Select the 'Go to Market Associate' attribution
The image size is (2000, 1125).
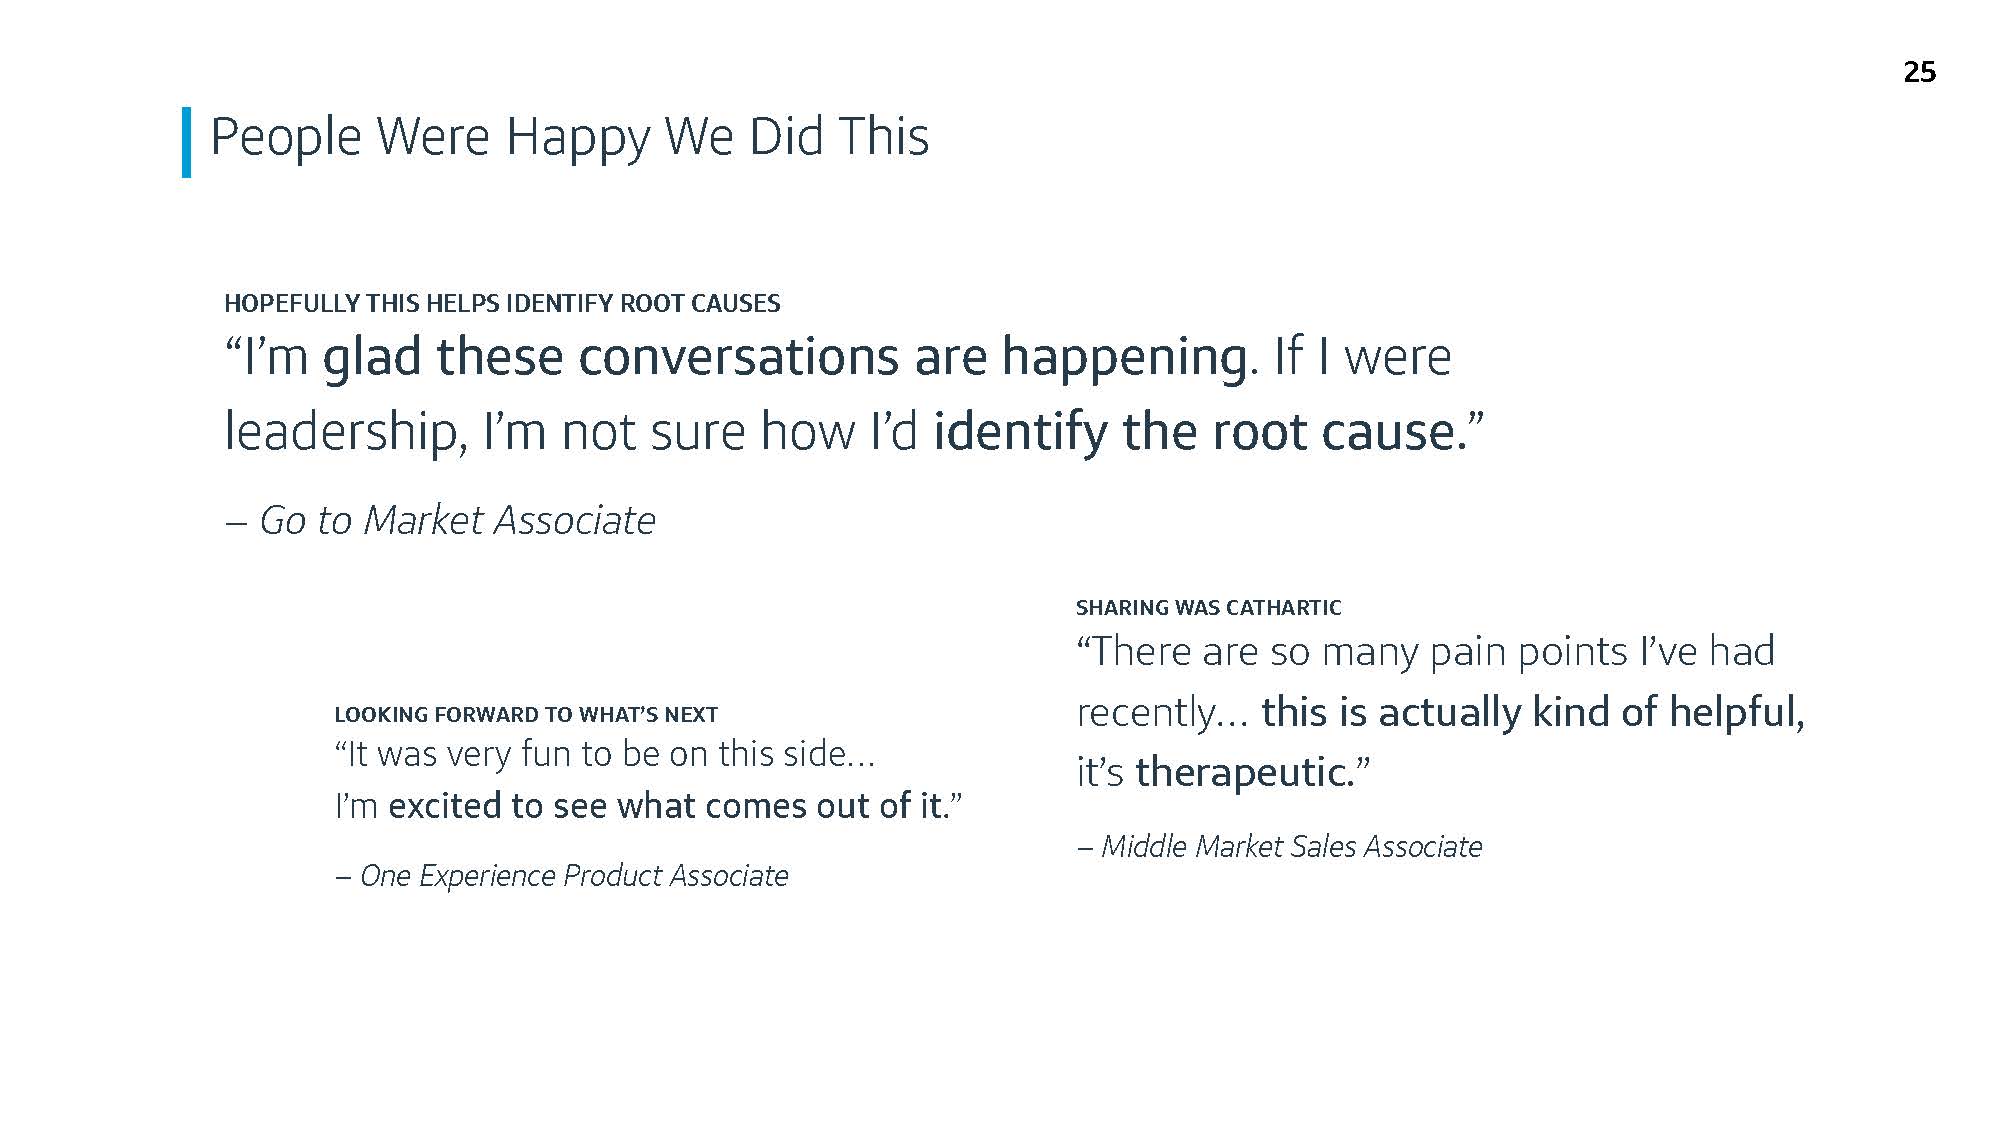click(x=457, y=520)
